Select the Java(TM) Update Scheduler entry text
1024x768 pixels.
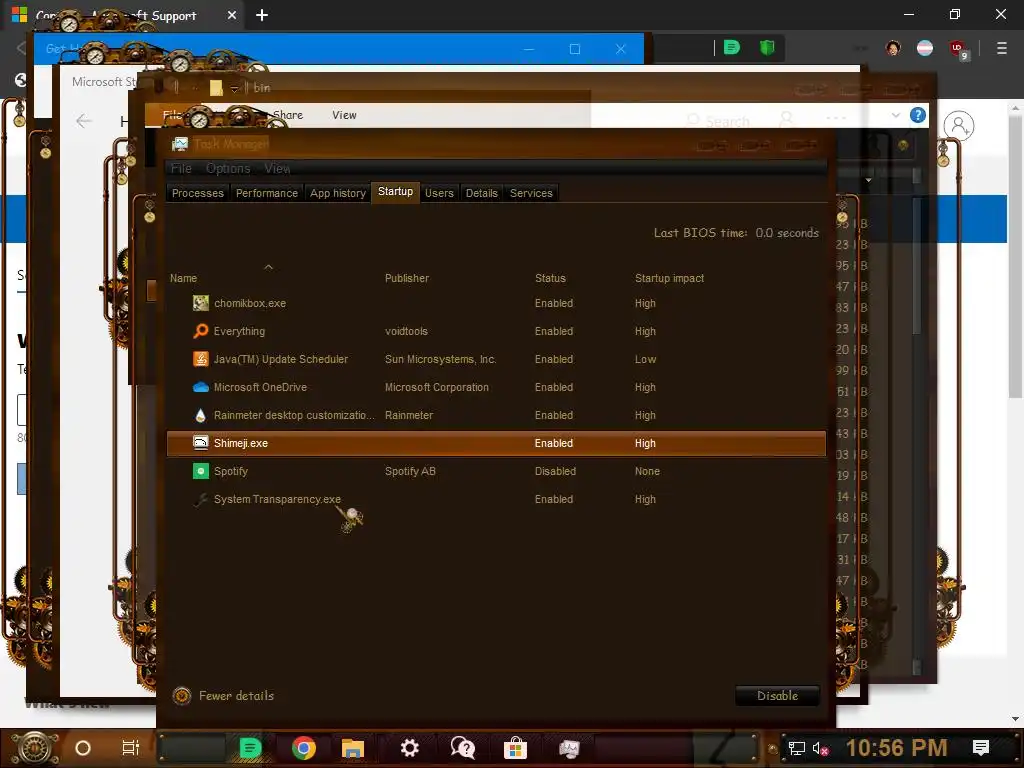click(x=281, y=359)
